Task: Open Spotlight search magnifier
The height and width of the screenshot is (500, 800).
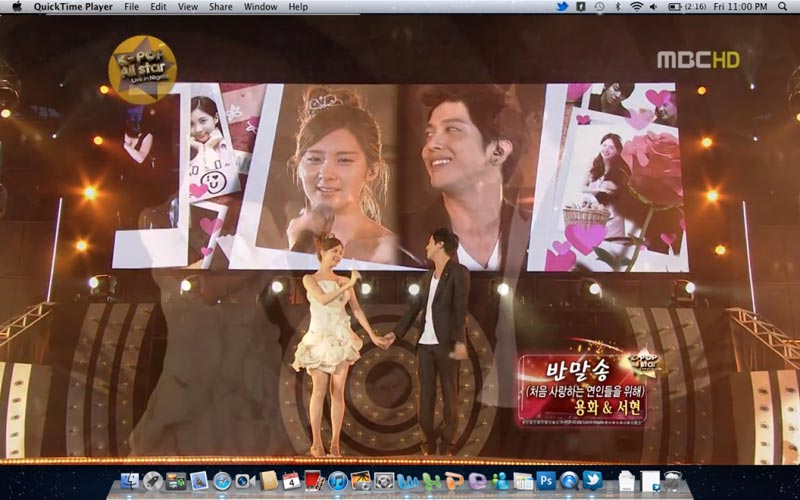Action: pos(783,7)
